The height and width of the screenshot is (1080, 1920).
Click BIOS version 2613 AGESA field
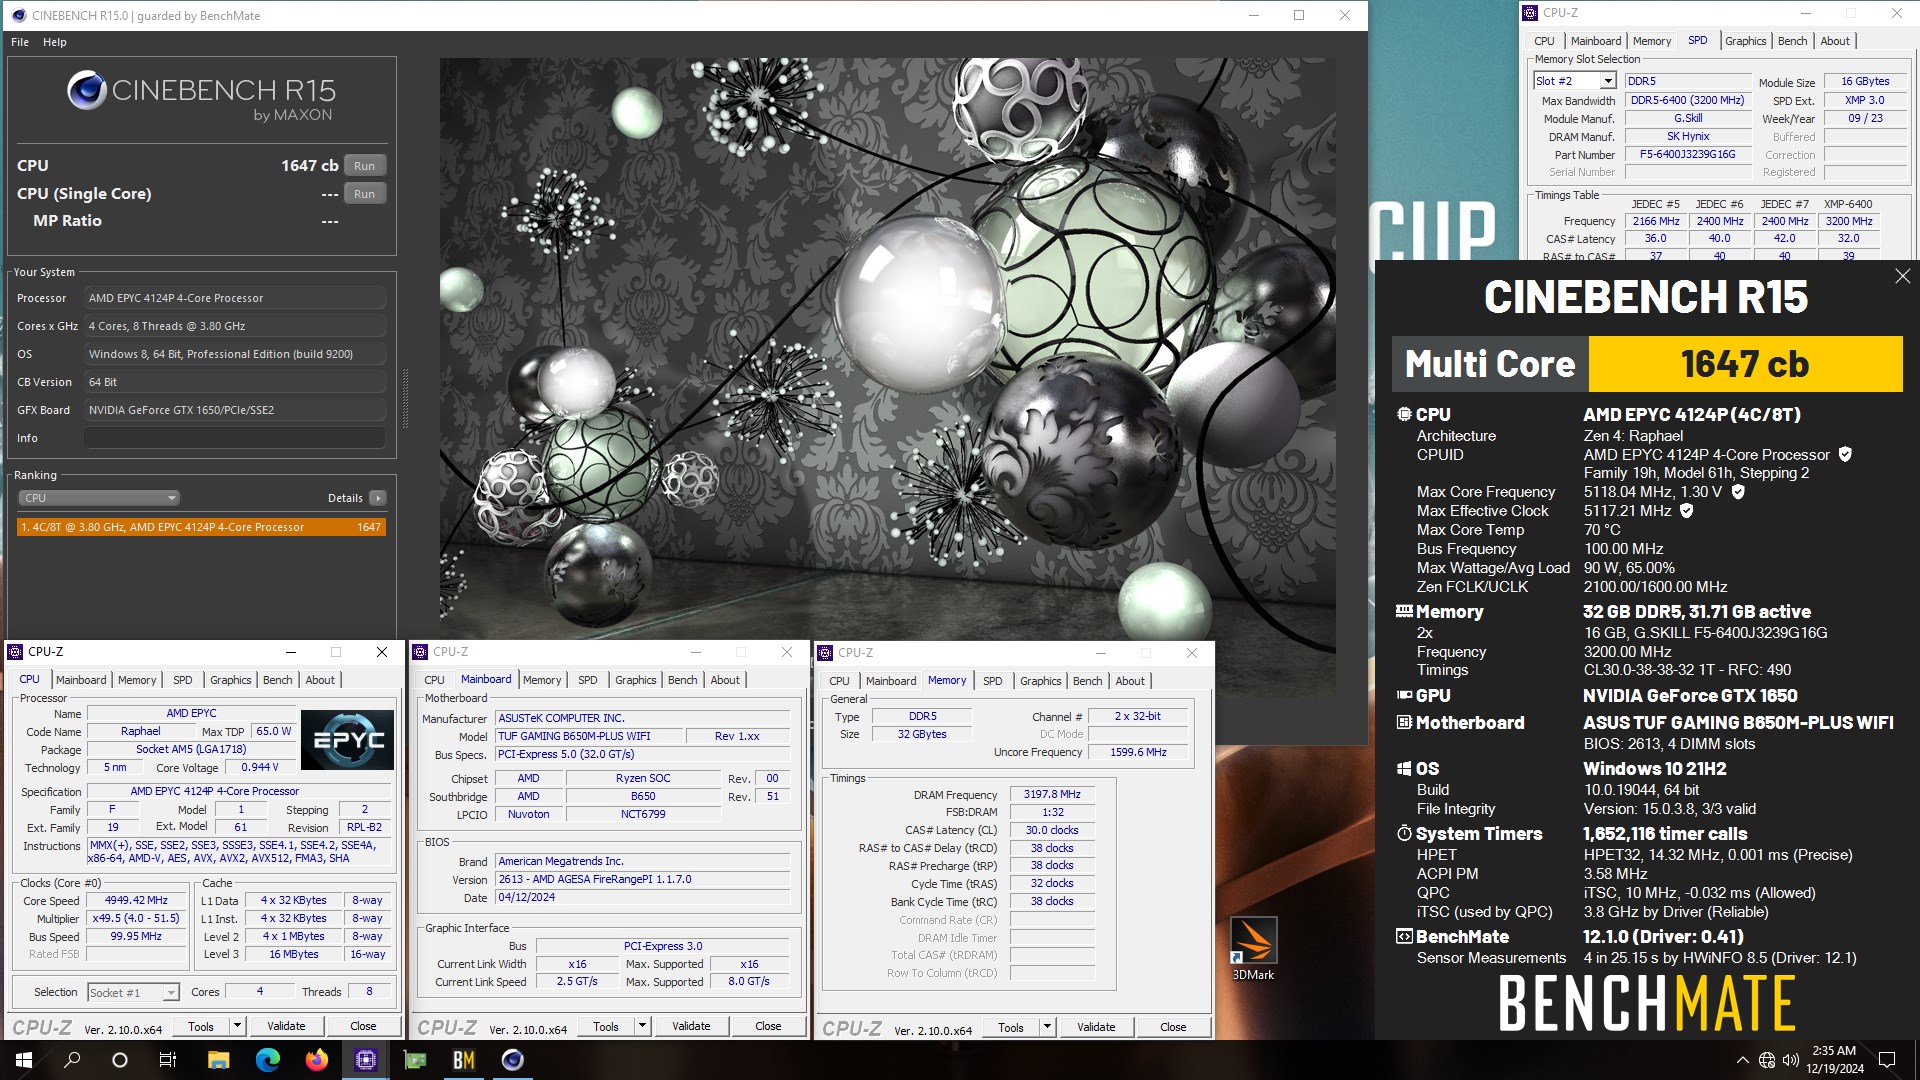[x=643, y=880]
